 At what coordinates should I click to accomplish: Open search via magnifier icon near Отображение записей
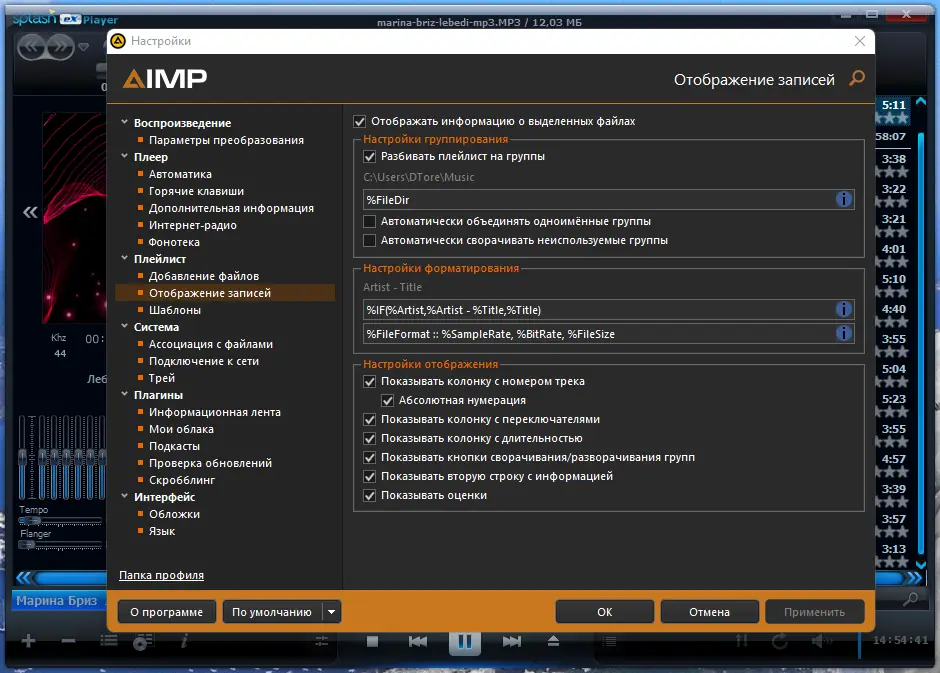[857, 77]
